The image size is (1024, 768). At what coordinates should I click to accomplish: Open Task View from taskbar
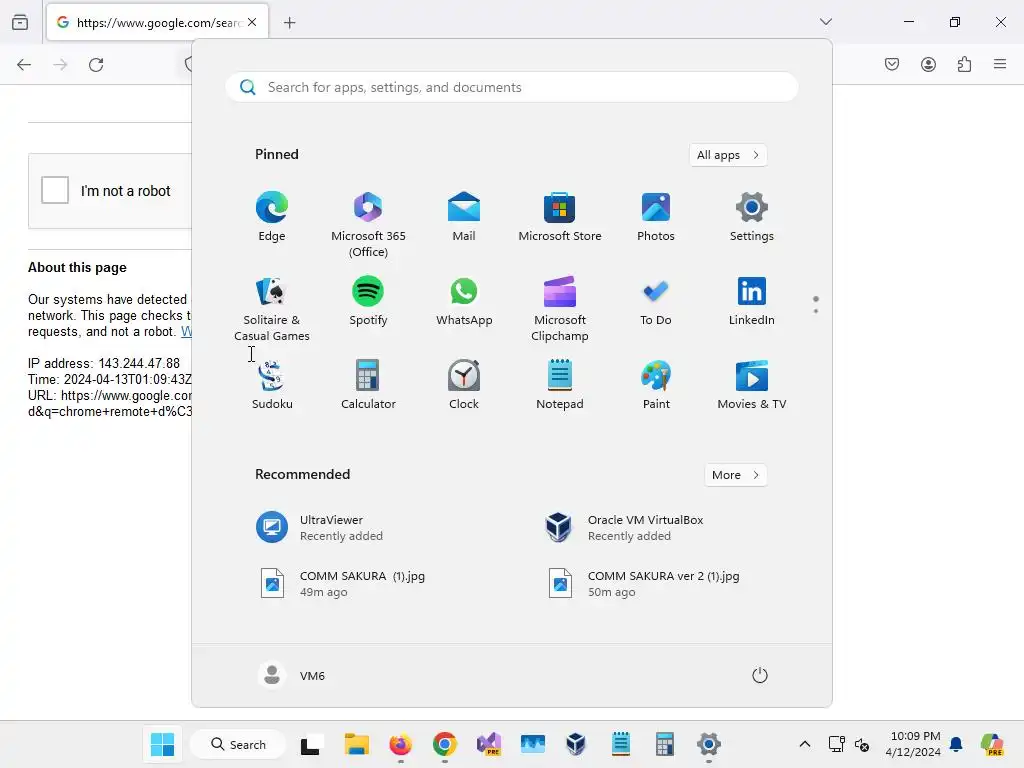tap(310, 744)
